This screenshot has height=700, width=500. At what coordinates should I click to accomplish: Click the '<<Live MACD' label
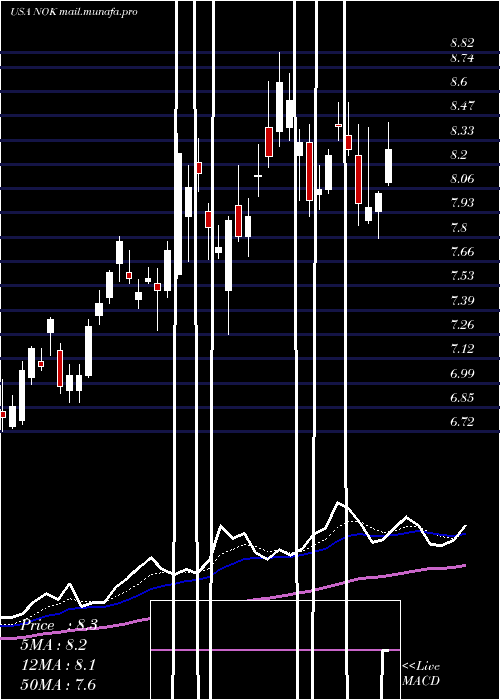coord(421,674)
